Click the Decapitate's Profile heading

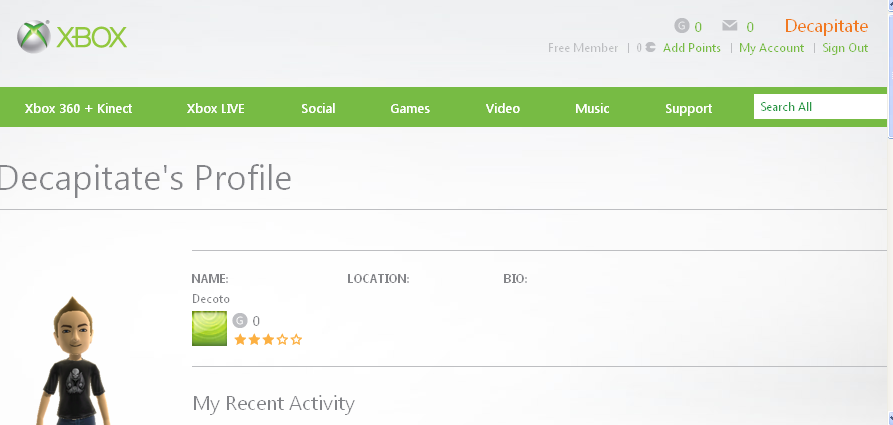coord(146,178)
